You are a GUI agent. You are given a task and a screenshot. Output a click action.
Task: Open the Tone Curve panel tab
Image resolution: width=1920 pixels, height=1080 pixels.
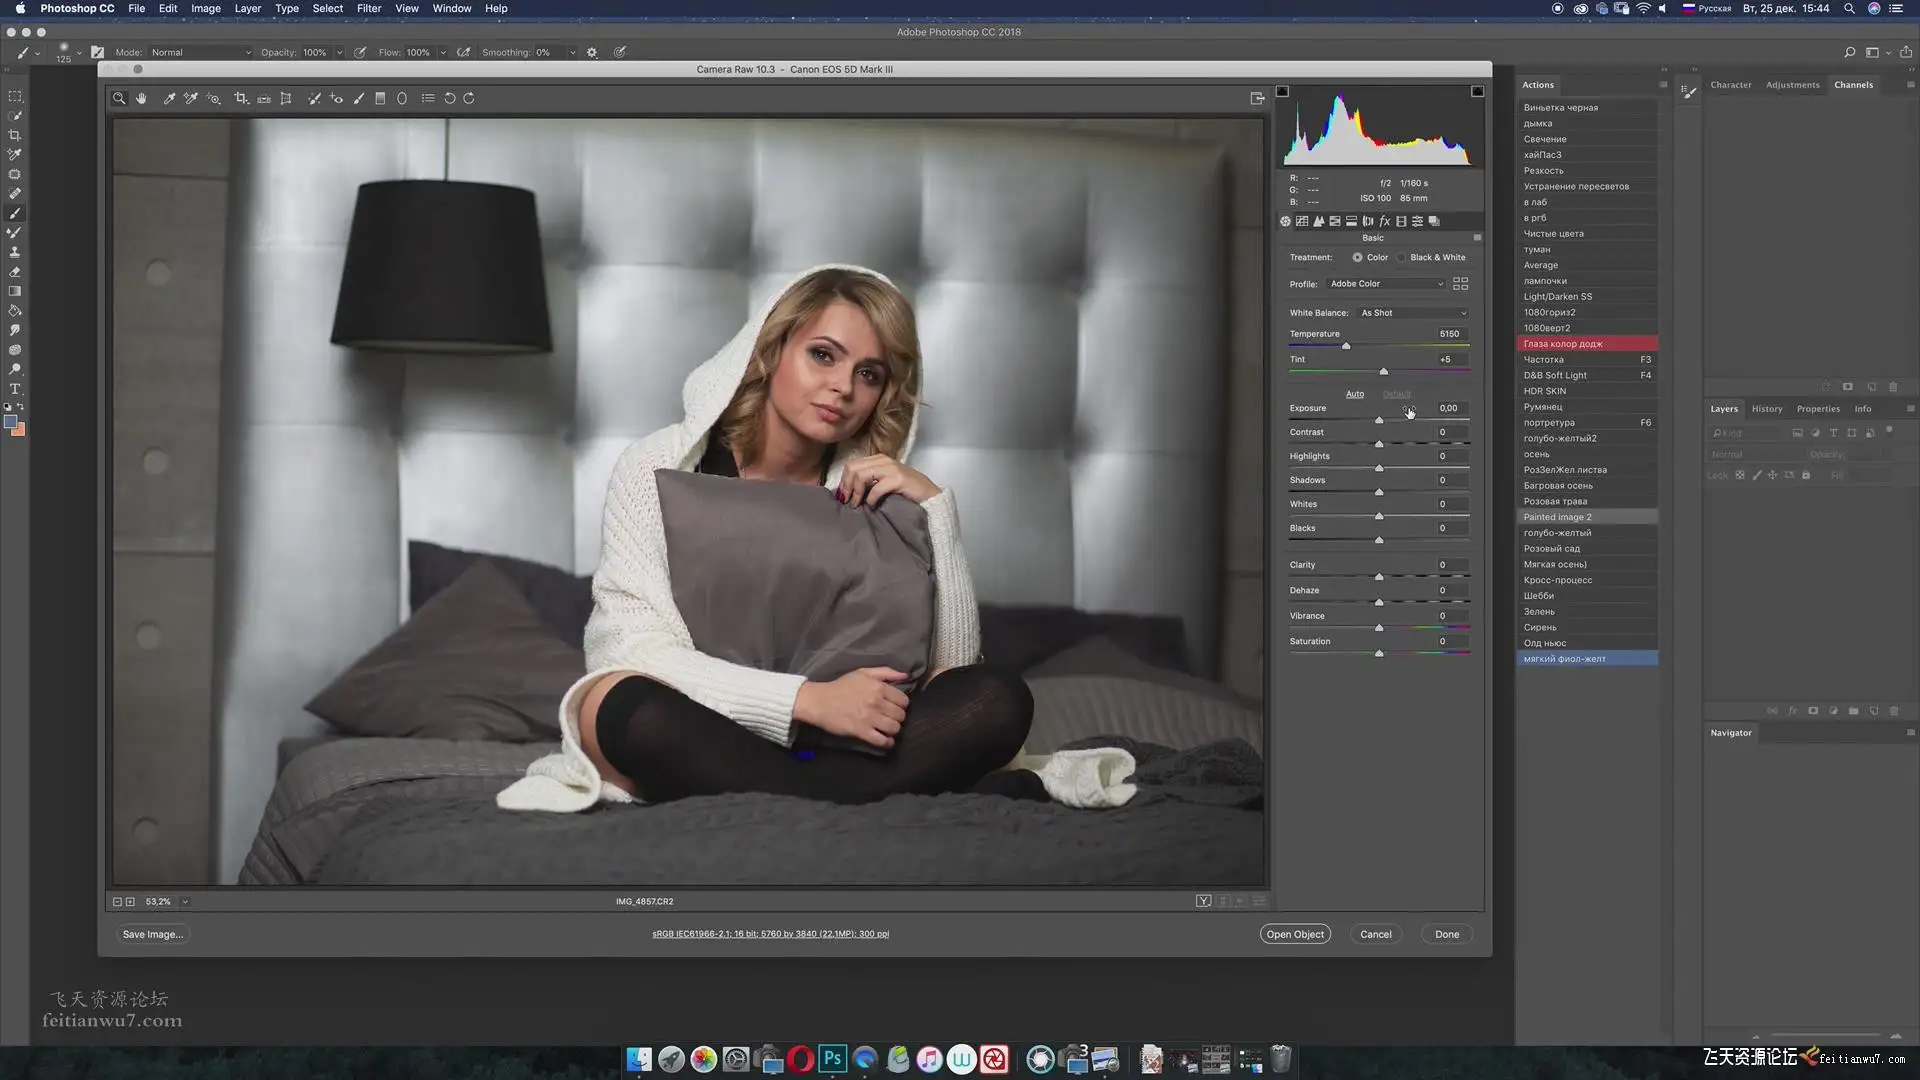1302,221
